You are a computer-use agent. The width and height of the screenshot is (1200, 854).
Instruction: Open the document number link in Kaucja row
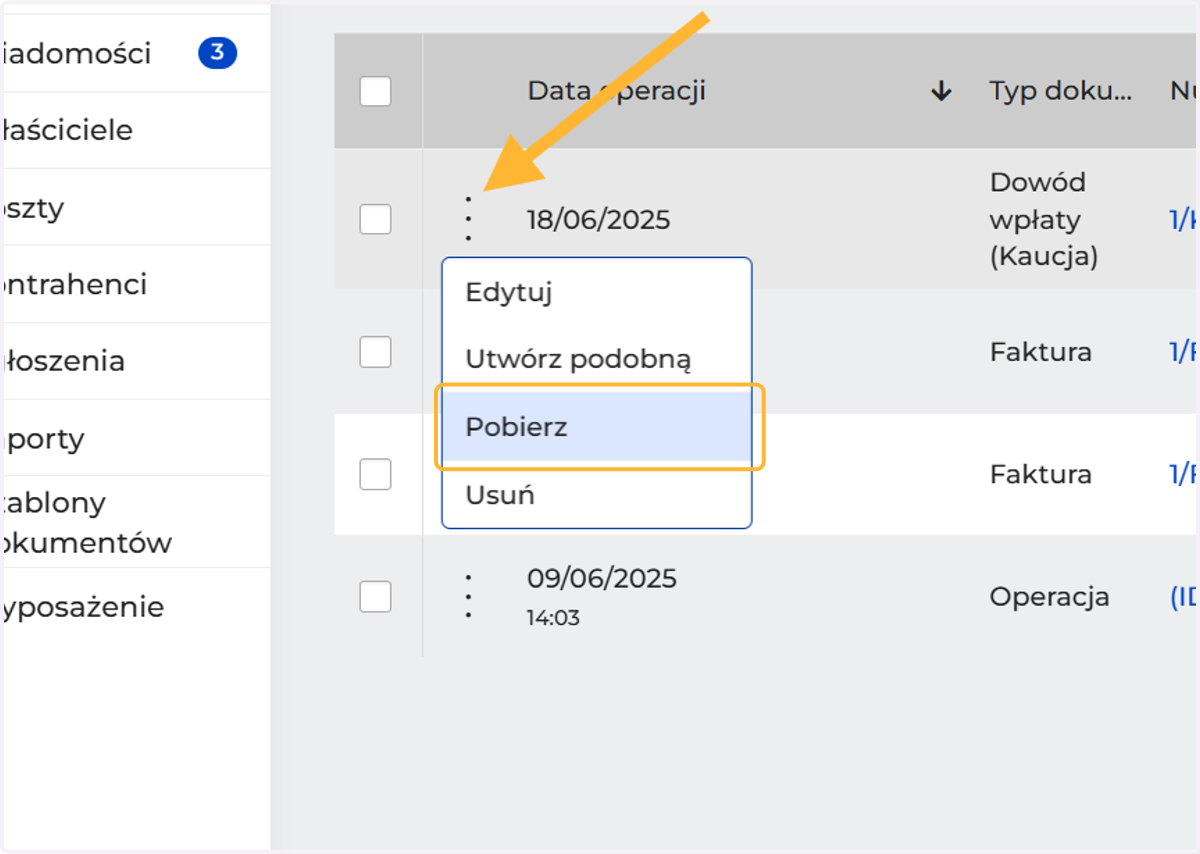click(x=1184, y=220)
